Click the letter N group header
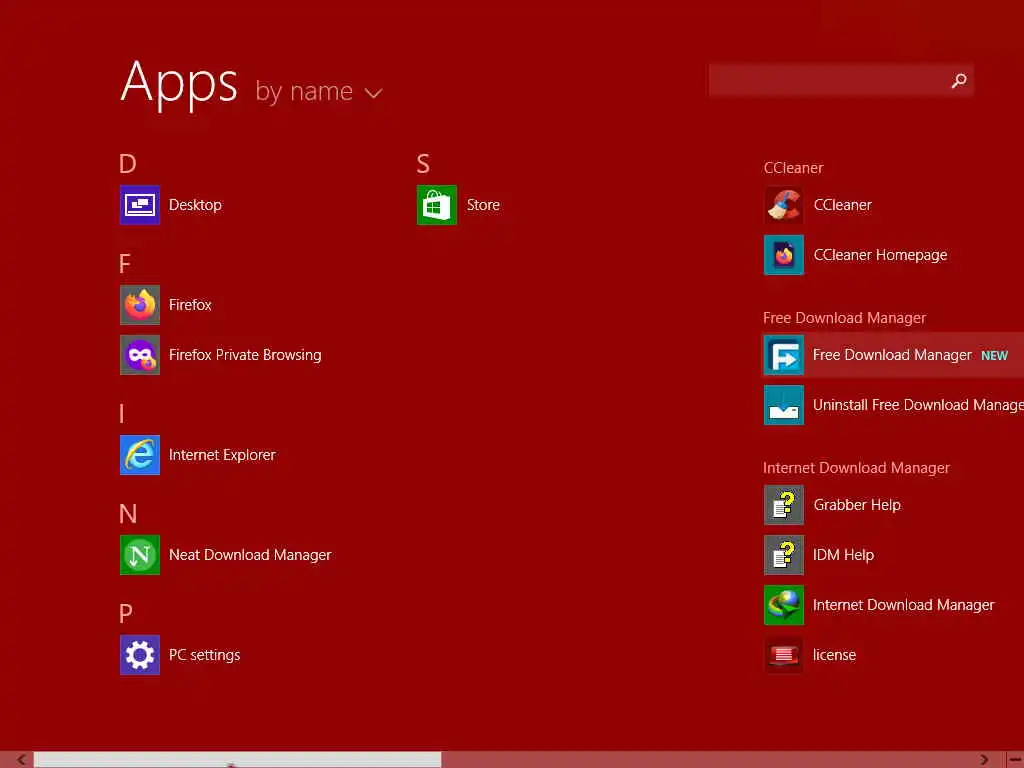This screenshot has height=768, width=1024. [x=128, y=514]
